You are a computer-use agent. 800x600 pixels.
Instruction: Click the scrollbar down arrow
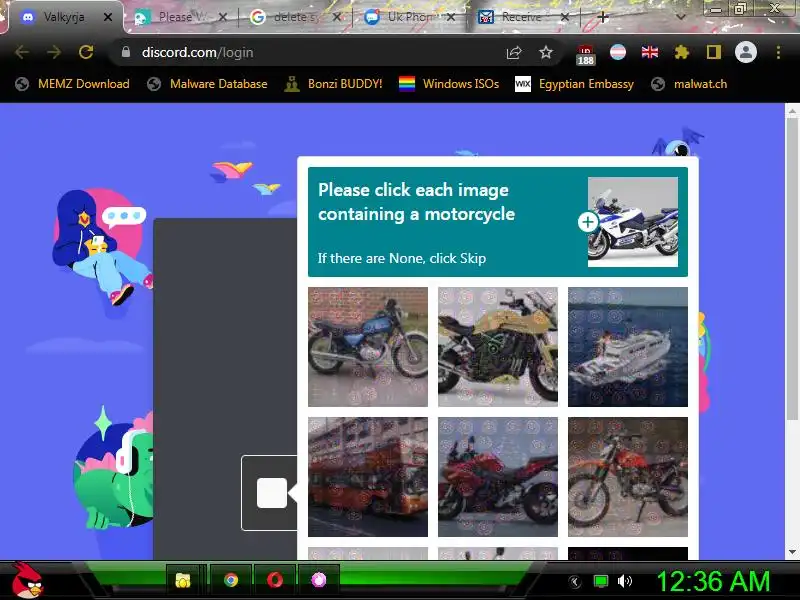pyautogui.click(x=792, y=552)
